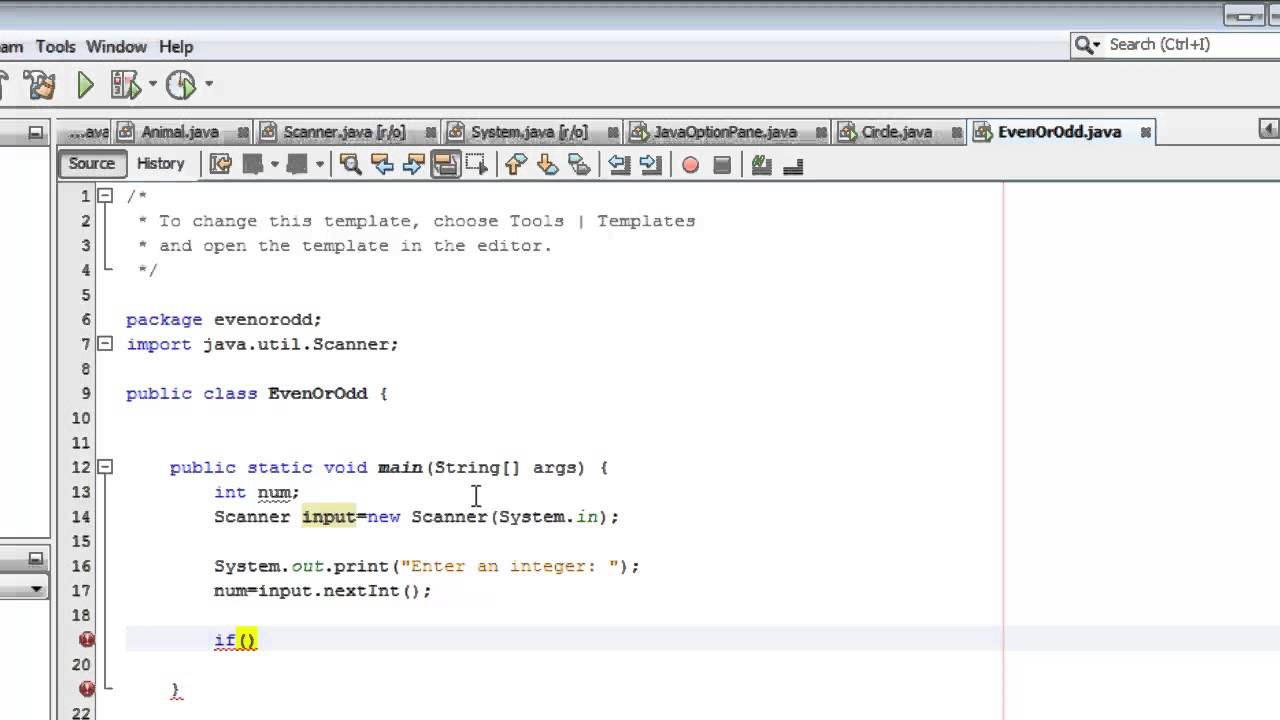The image size is (1280, 720).
Task: Click the first grey back-navigation editor icon
Action: pyautogui.click(x=253, y=165)
